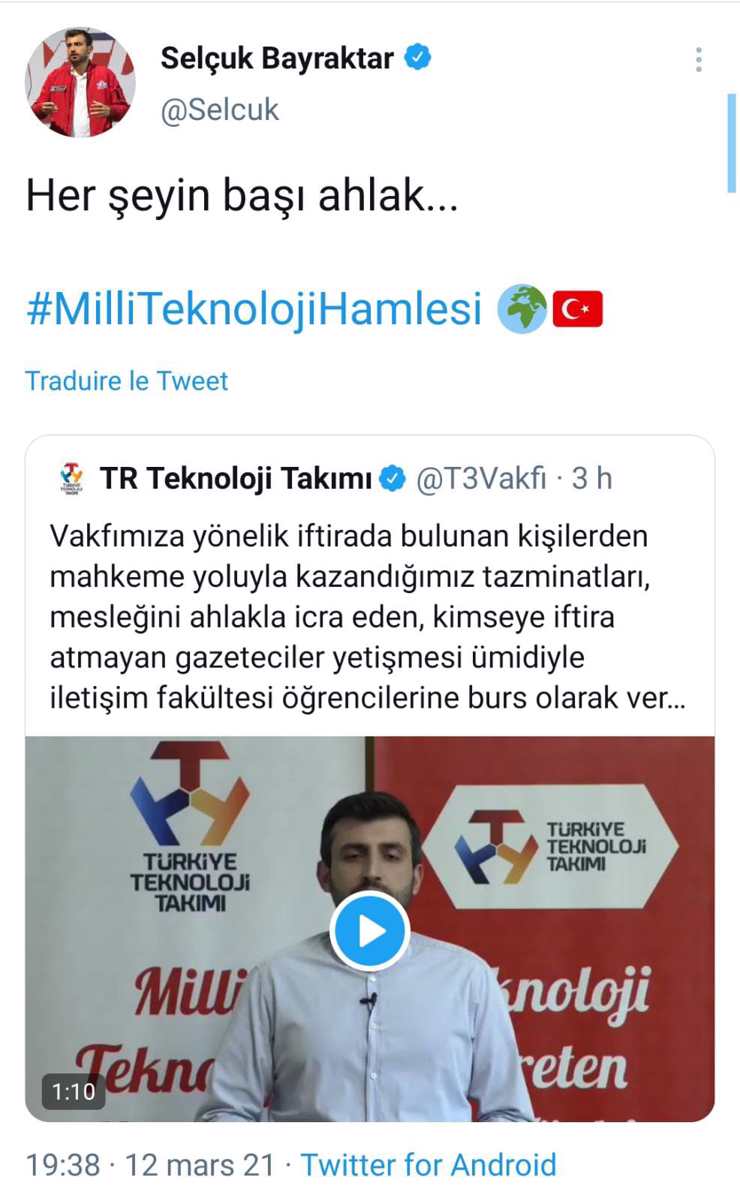740x1201 pixels.
Task: Open the @T3Vakfi handle in the quoted tweet
Action: (x=481, y=479)
